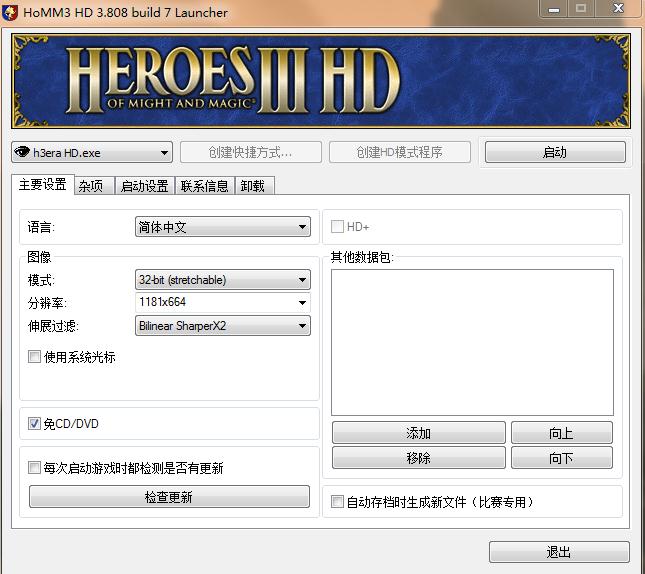The width and height of the screenshot is (645, 574).
Task: Click the 移除 button
Action: pyautogui.click(x=418, y=458)
